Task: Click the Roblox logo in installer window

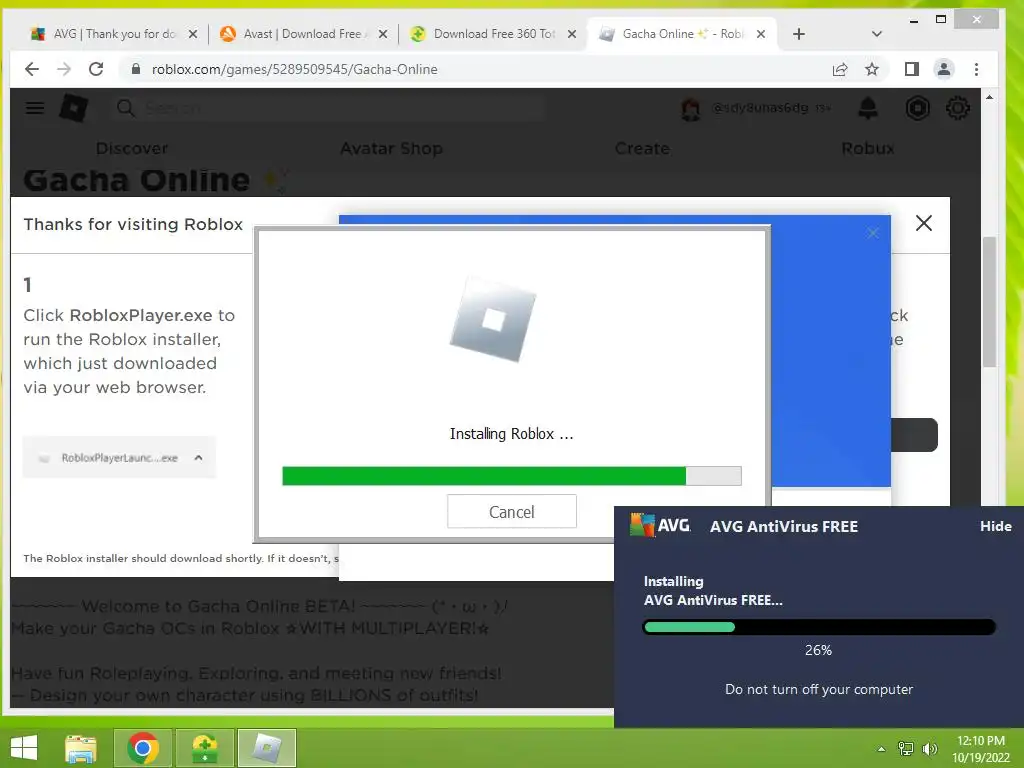Action: click(x=493, y=319)
